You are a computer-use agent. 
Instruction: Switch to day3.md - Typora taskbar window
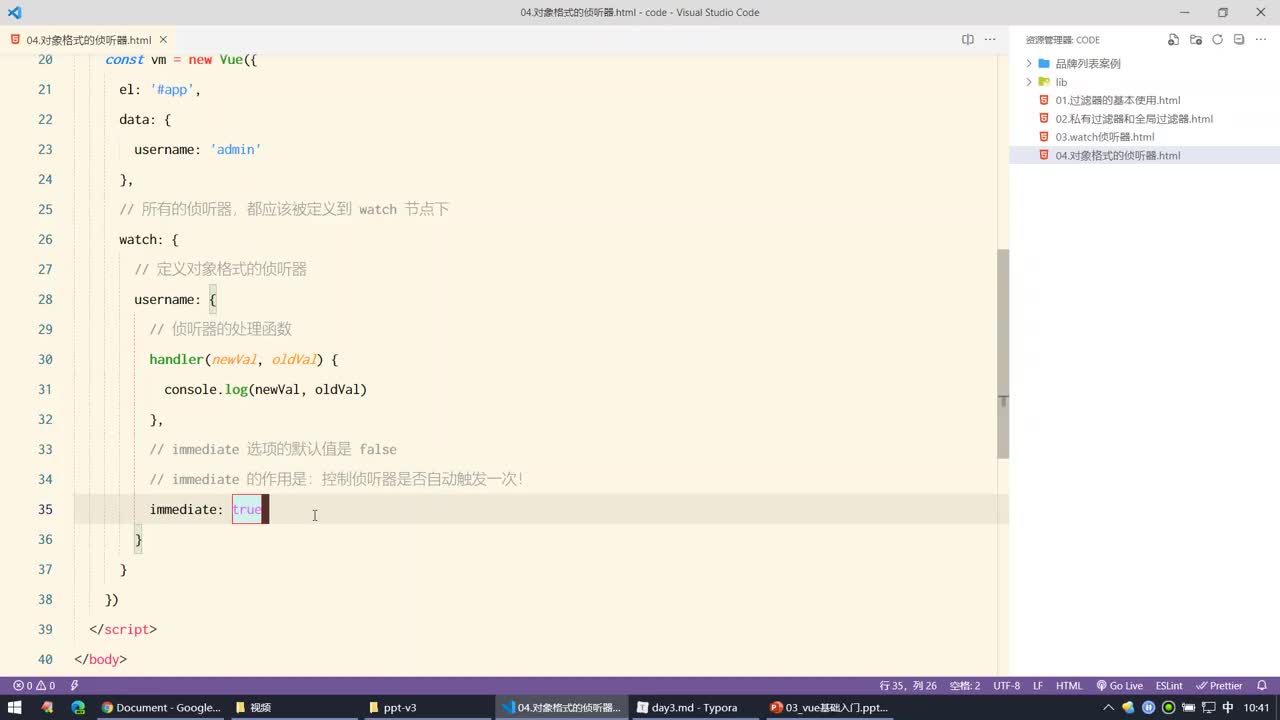[694, 707]
